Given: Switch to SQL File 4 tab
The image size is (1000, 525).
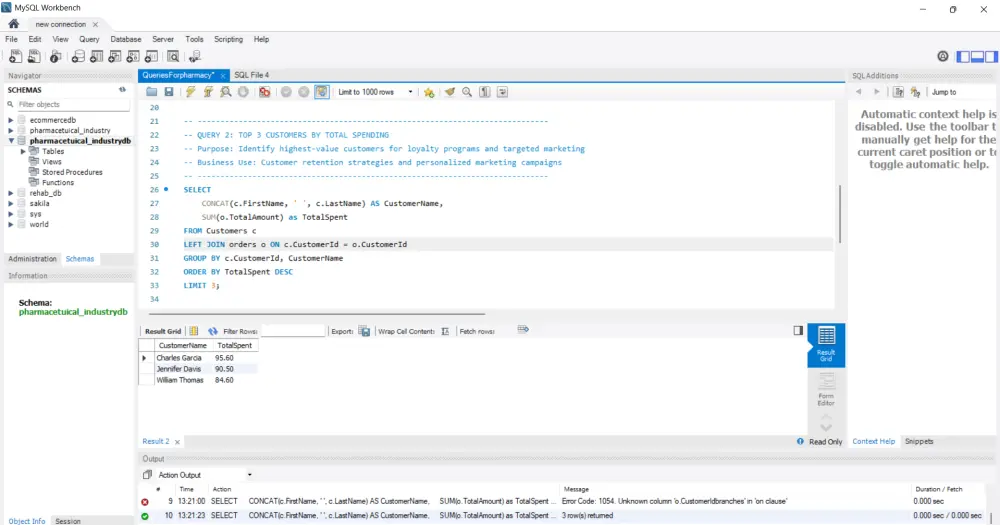Looking at the screenshot, I should (x=251, y=75).
